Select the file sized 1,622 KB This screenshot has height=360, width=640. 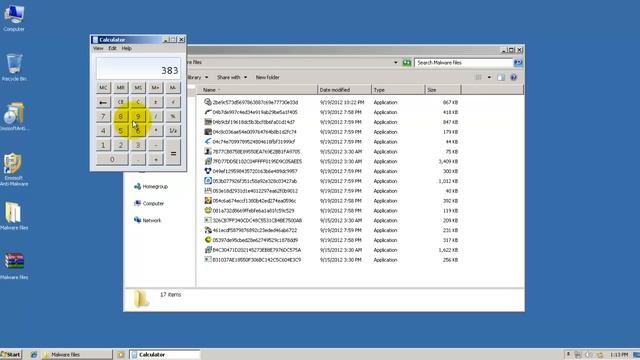click(331, 250)
